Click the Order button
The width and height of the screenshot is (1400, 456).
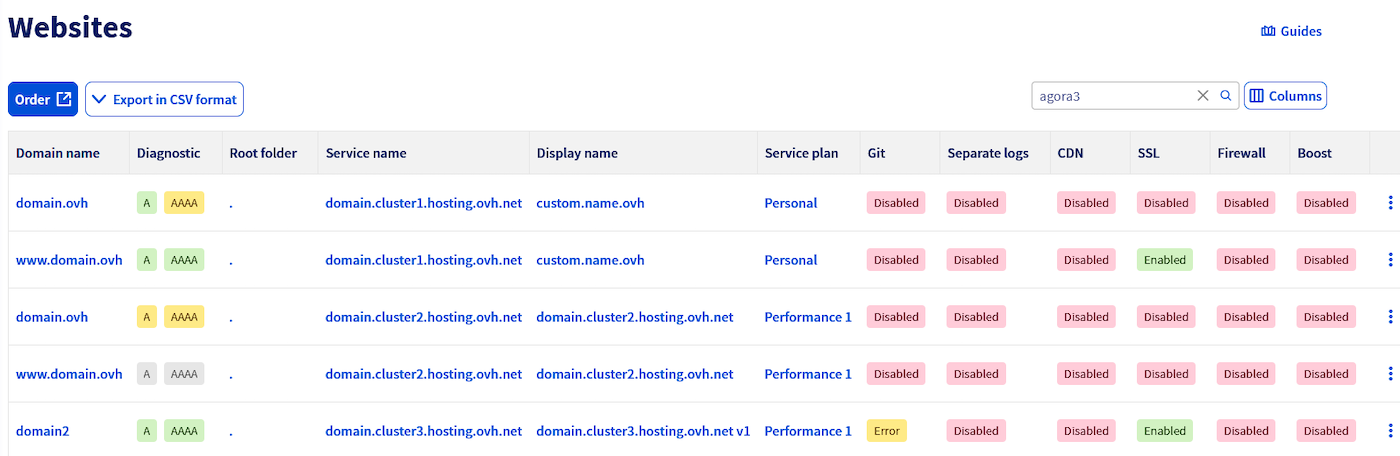(x=43, y=99)
